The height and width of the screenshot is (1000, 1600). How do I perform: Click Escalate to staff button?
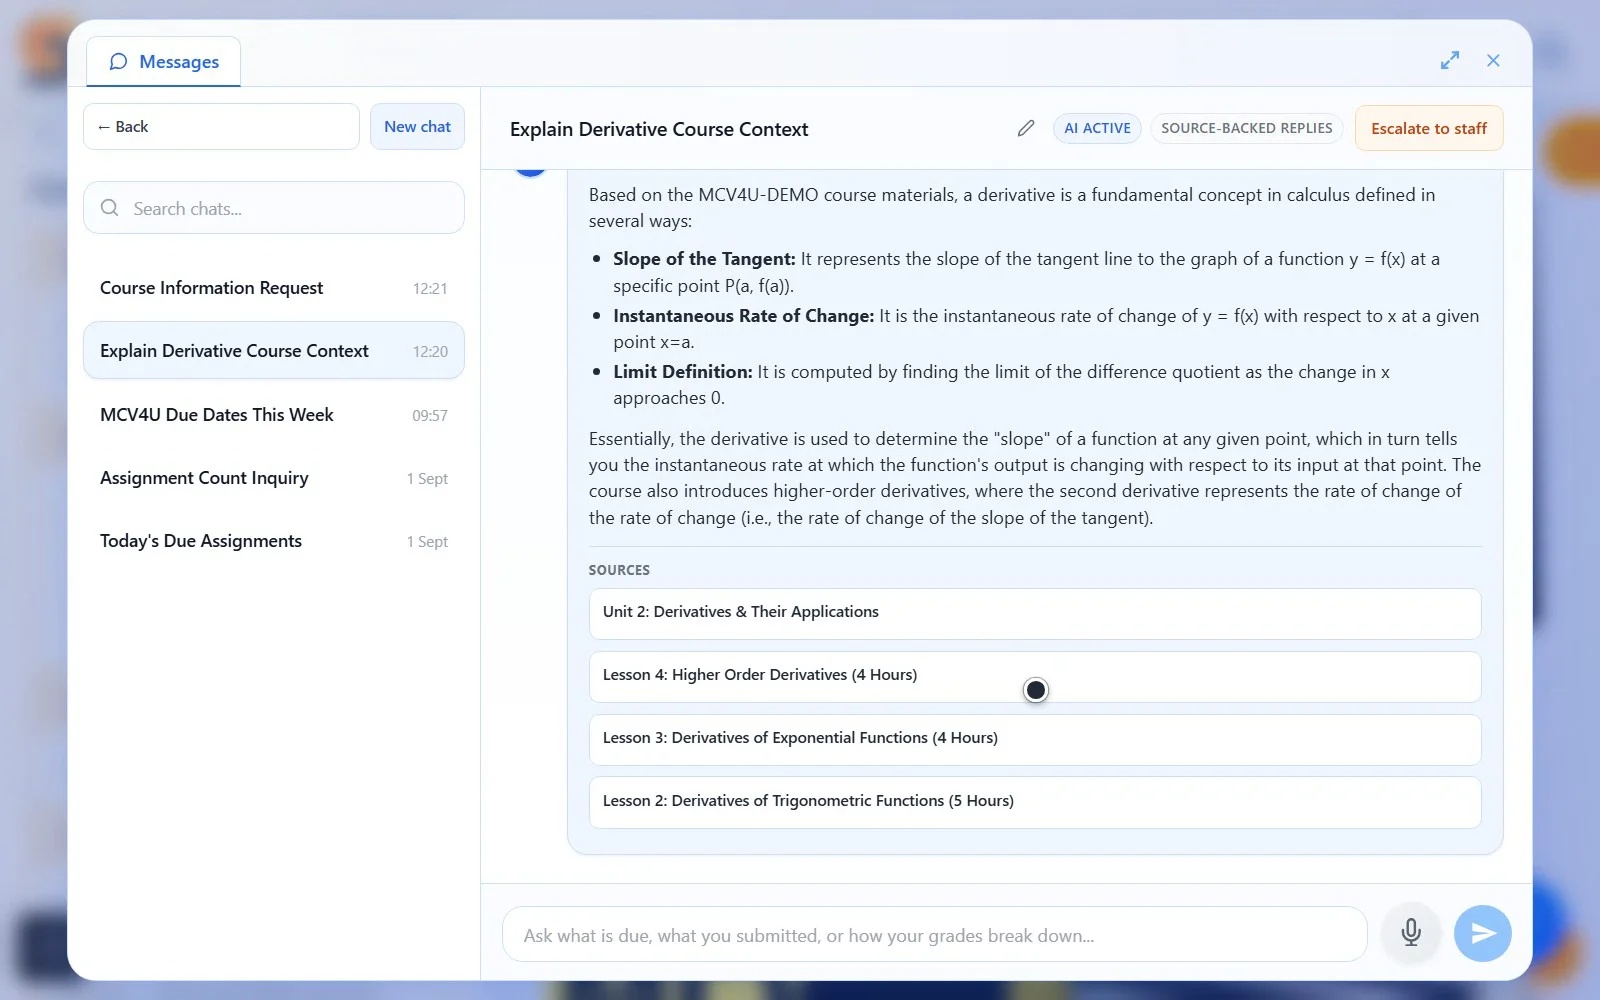coord(1429,129)
